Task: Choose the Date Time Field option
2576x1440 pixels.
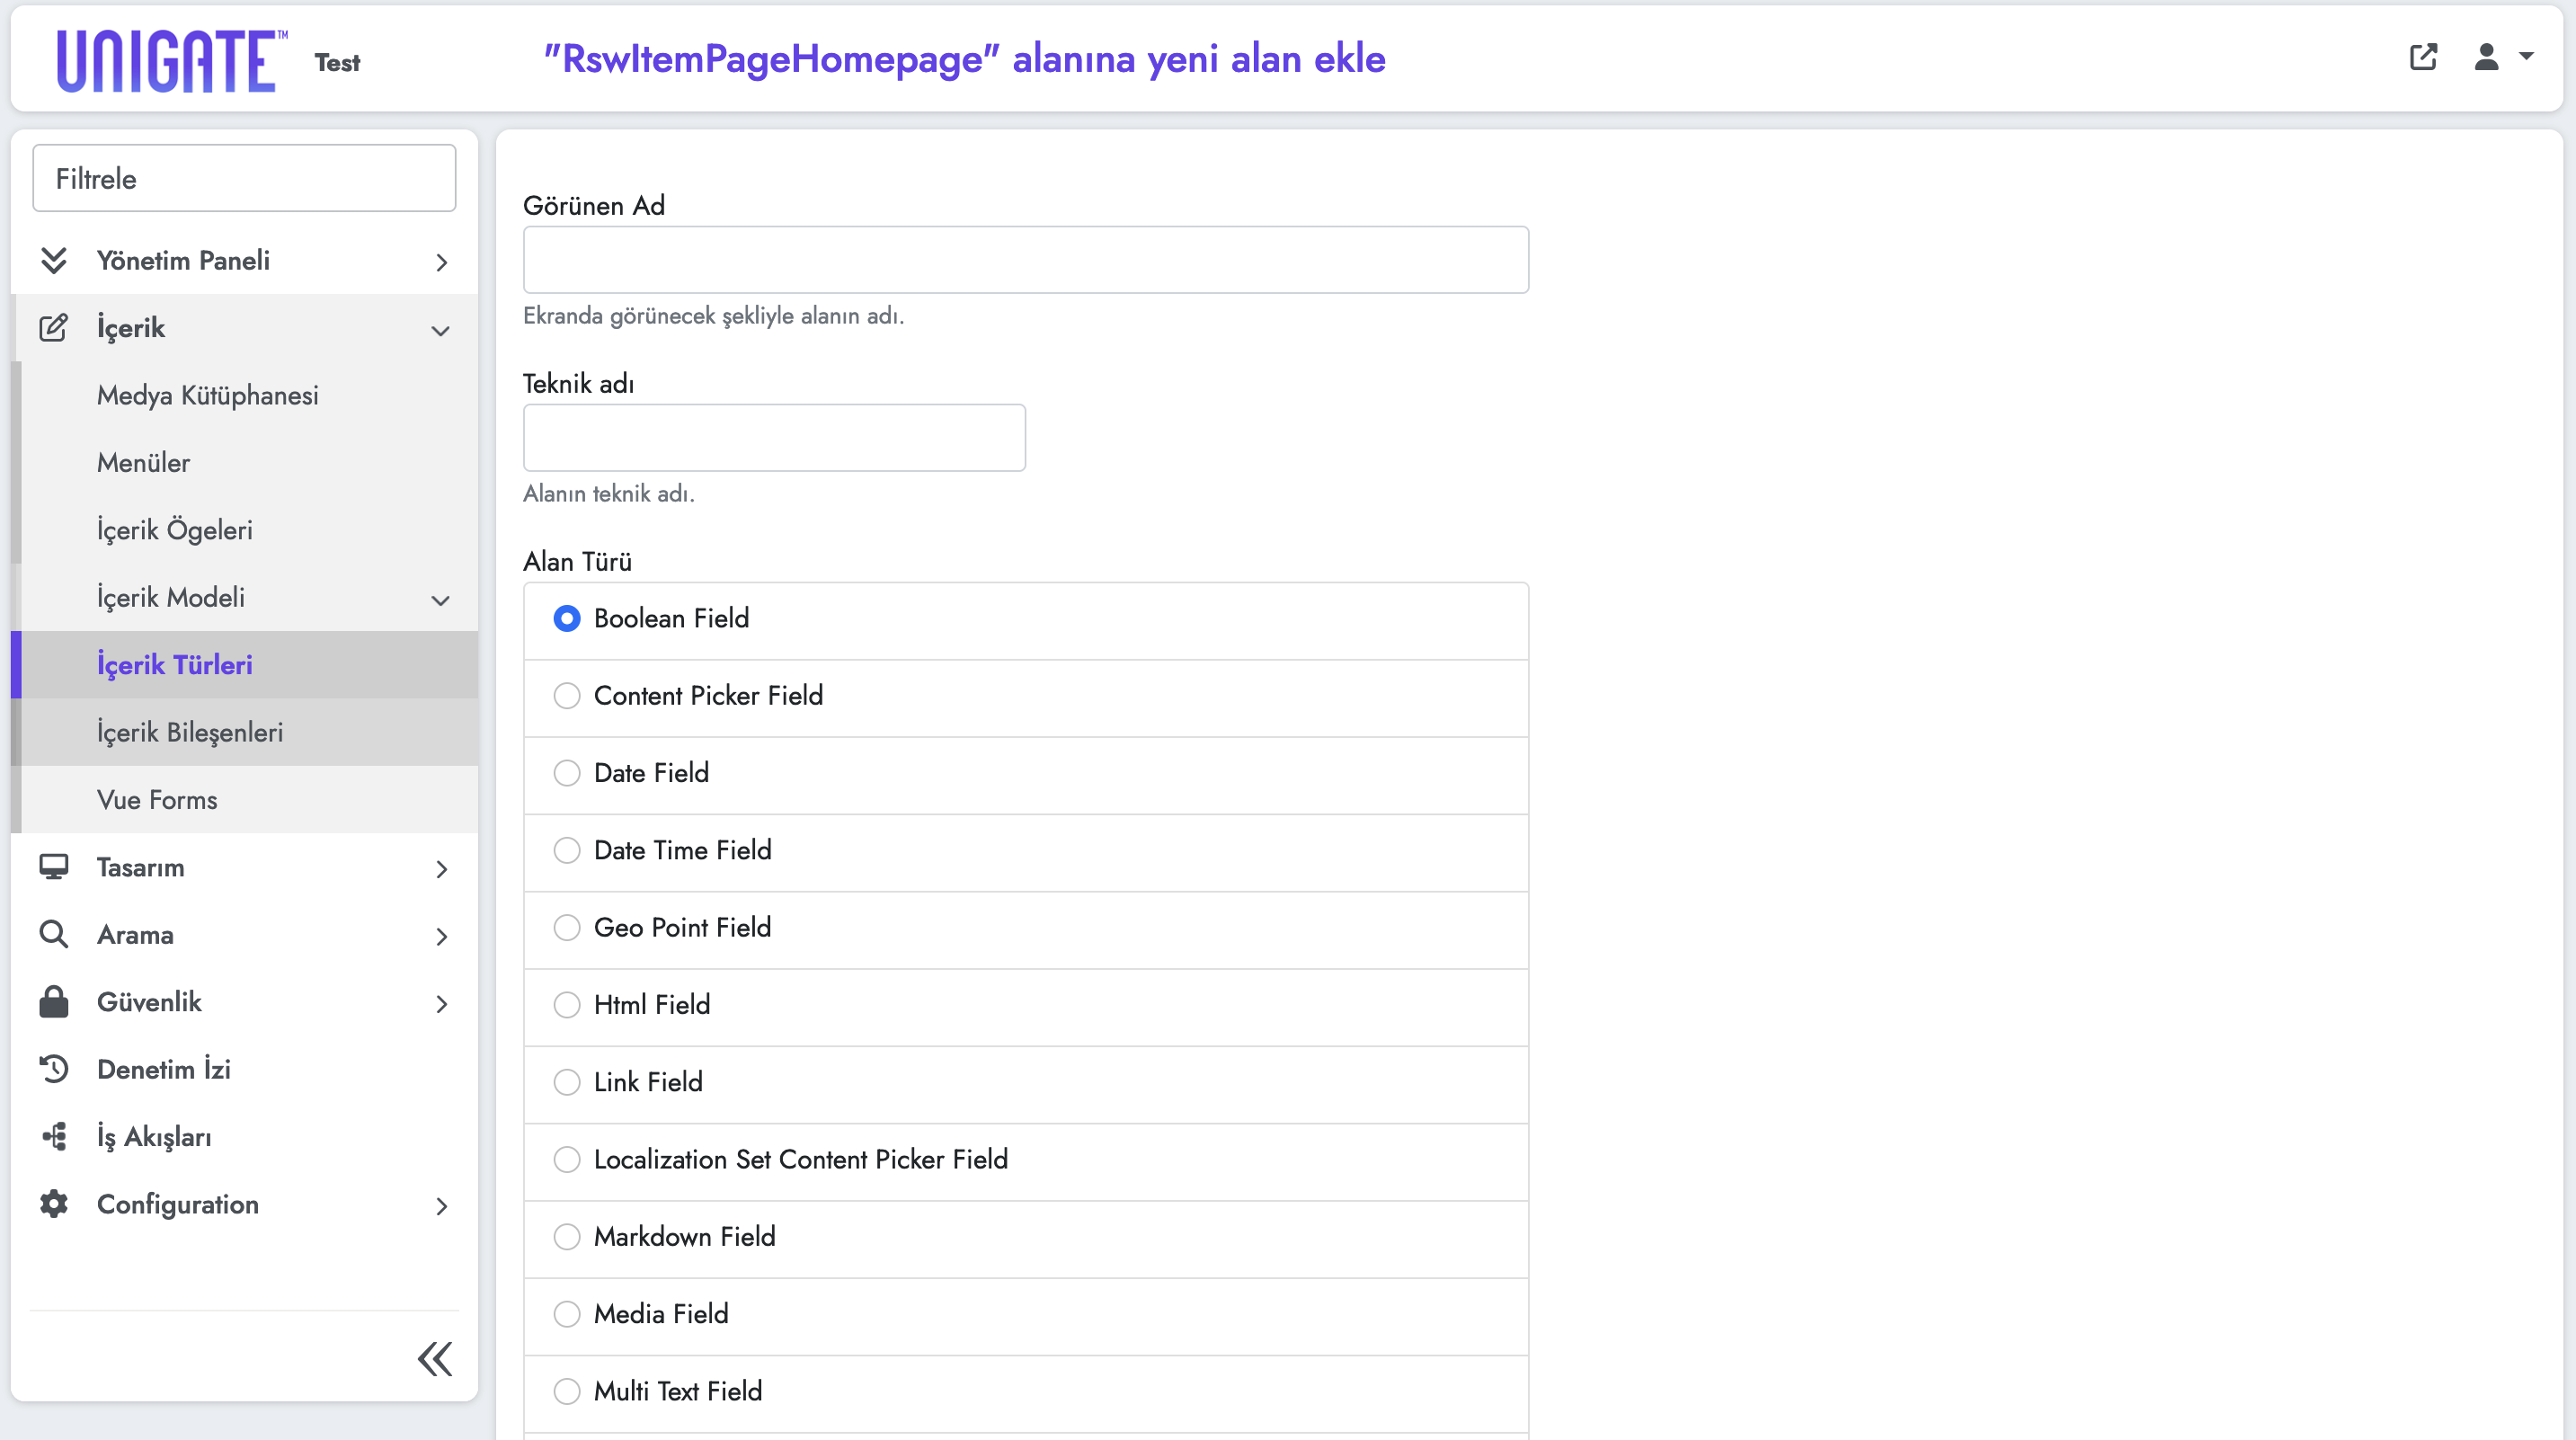Action: click(567, 850)
